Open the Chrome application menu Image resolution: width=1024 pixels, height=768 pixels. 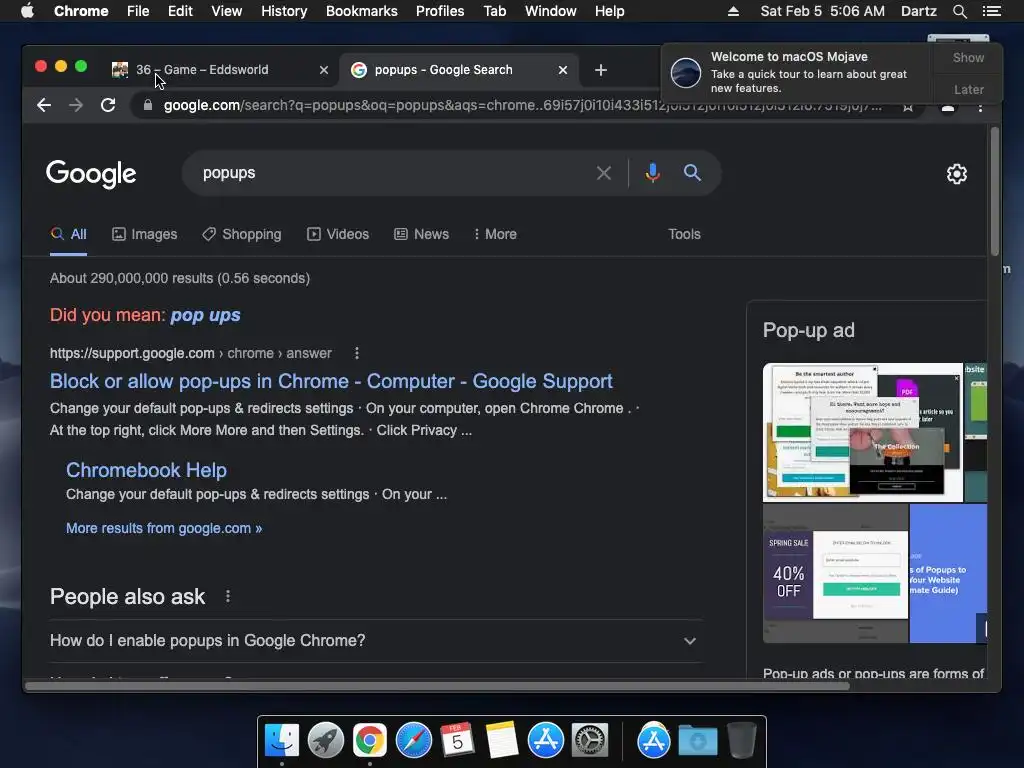(x=81, y=11)
